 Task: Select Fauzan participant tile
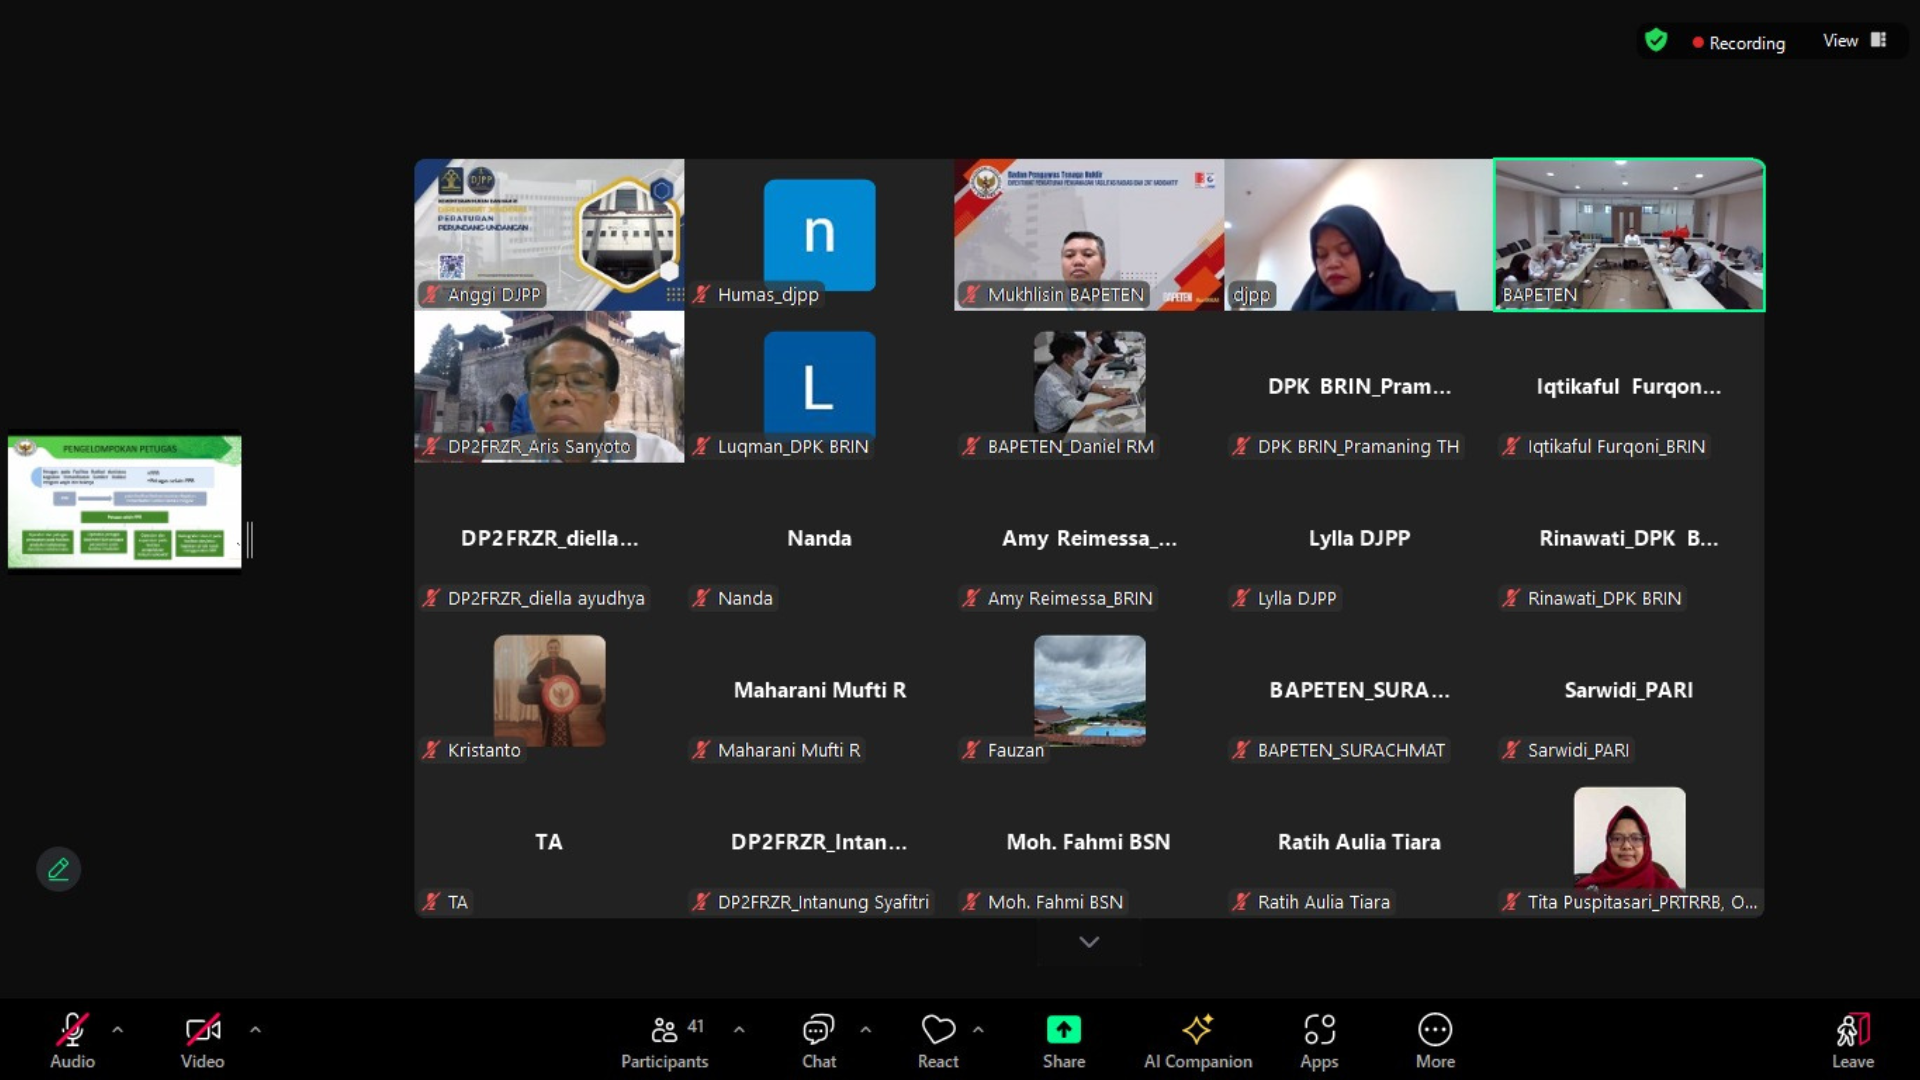[1089, 690]
